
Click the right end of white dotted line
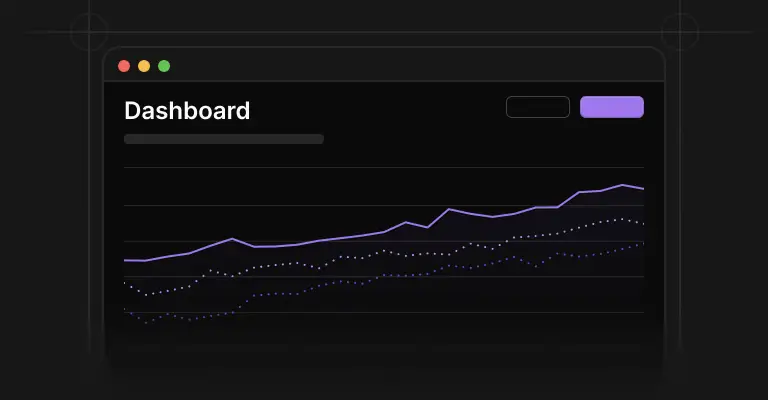point(643,224)
